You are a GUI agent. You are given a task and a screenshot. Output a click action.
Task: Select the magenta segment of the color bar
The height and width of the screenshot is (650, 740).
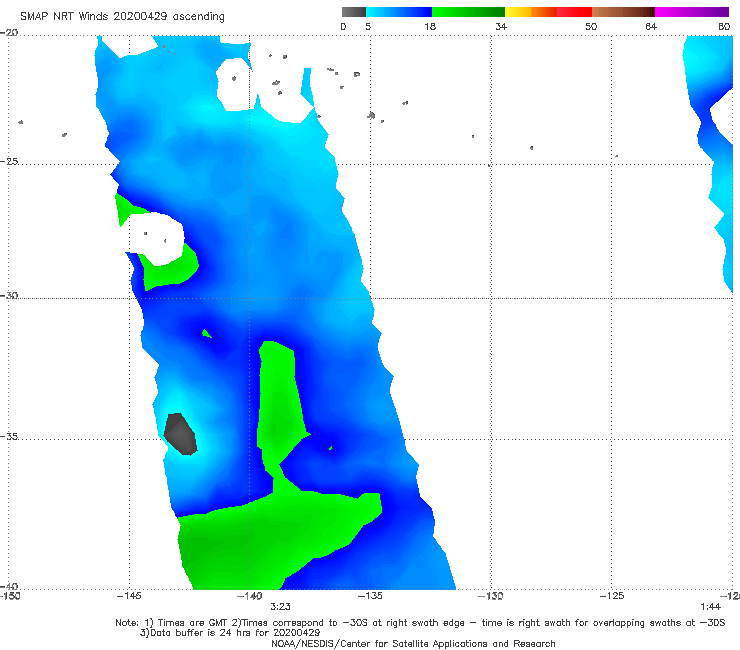pos(692,12)
